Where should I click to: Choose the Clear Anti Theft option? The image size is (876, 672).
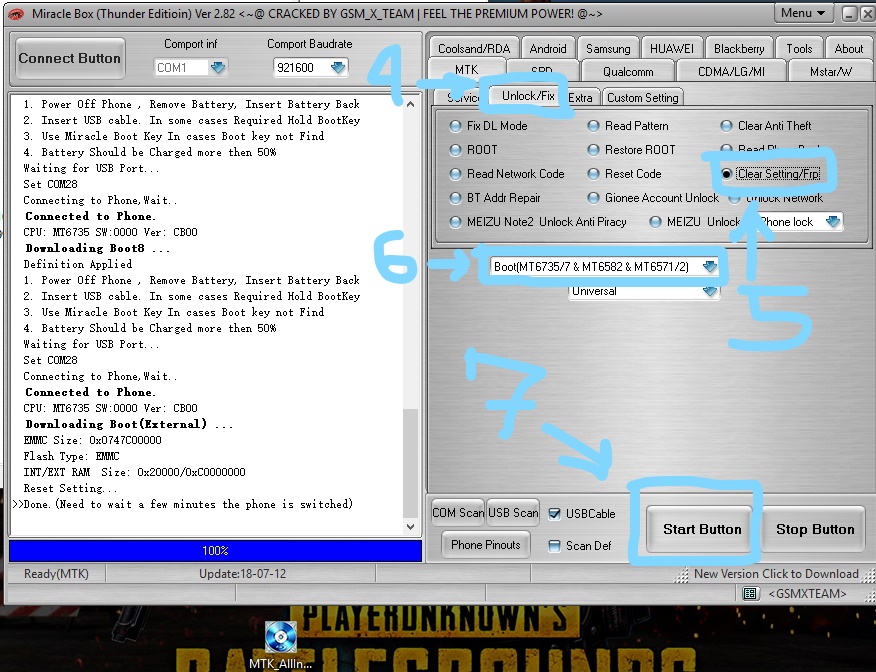pos(726,126)
